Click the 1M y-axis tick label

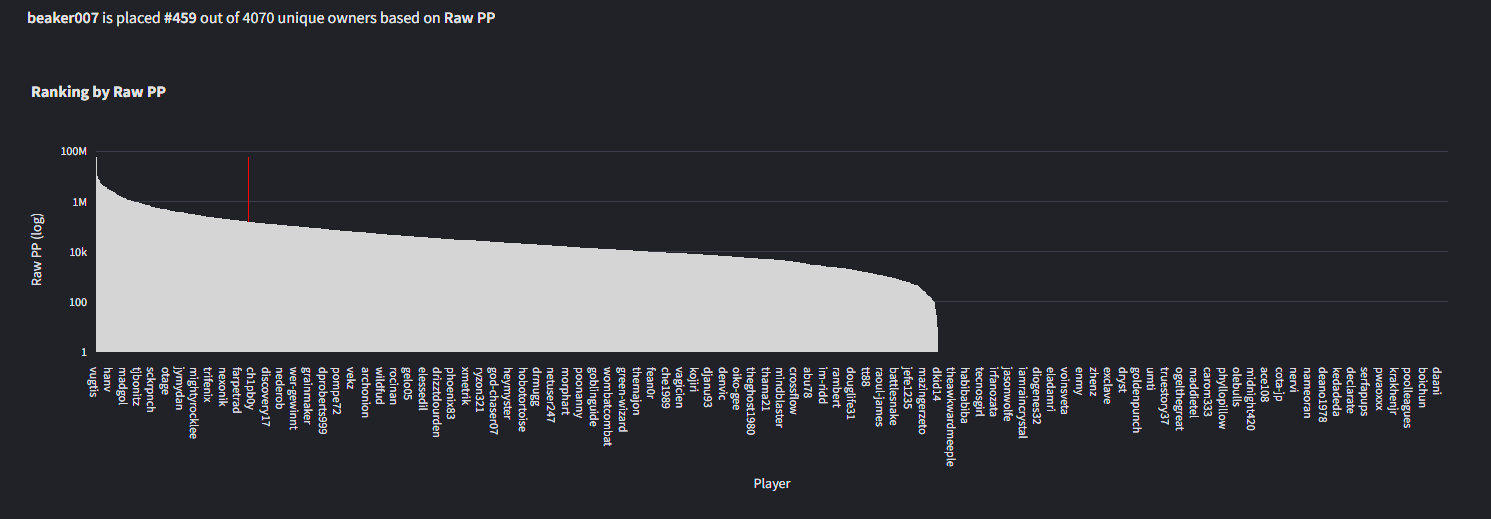tap(79, 202)
